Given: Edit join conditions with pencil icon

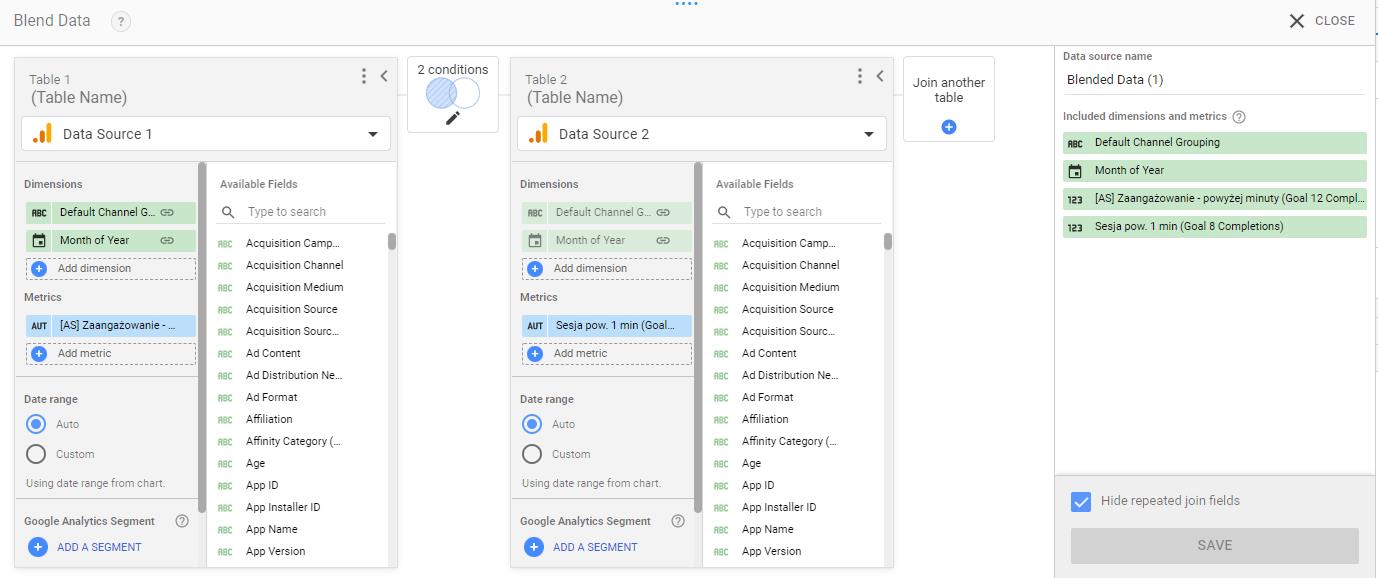Looking at the screenshot, I should (x=453, y=118).
